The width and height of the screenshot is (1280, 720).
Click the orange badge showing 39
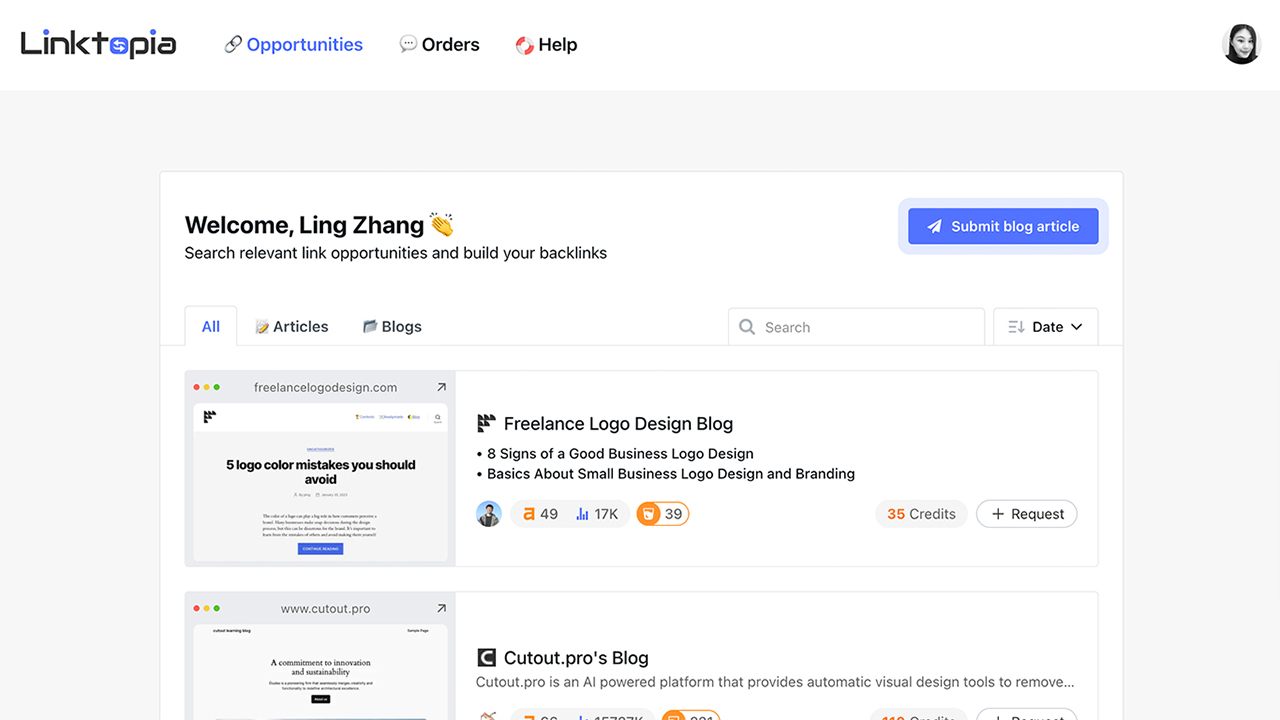(663, 514)
